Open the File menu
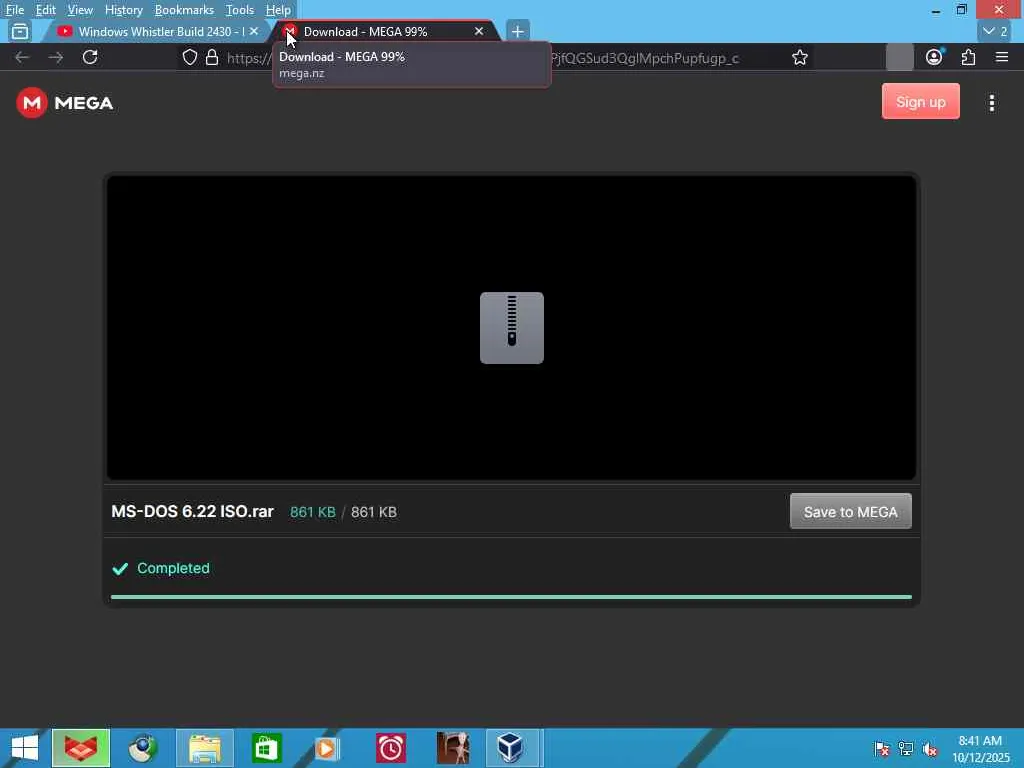 (x=14, y=10)
